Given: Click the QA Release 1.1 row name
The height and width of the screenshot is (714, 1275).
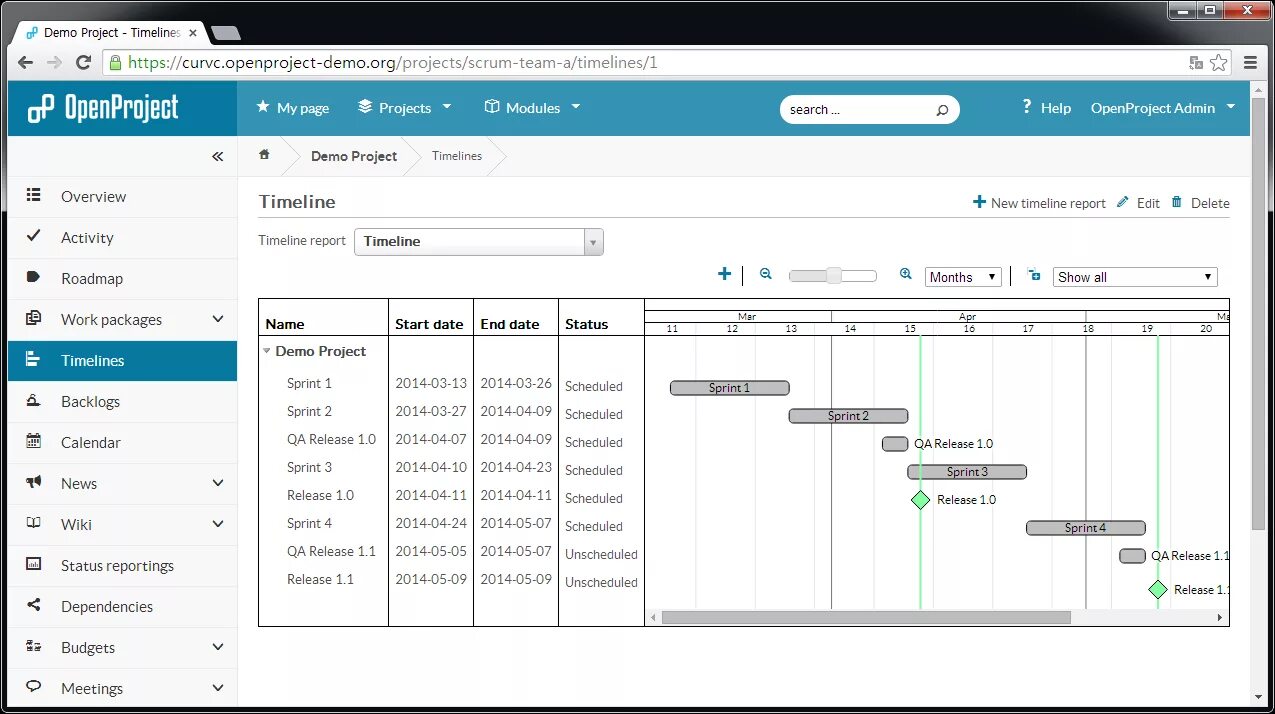Looking at the screenshot, I should (x=331, y=551).
